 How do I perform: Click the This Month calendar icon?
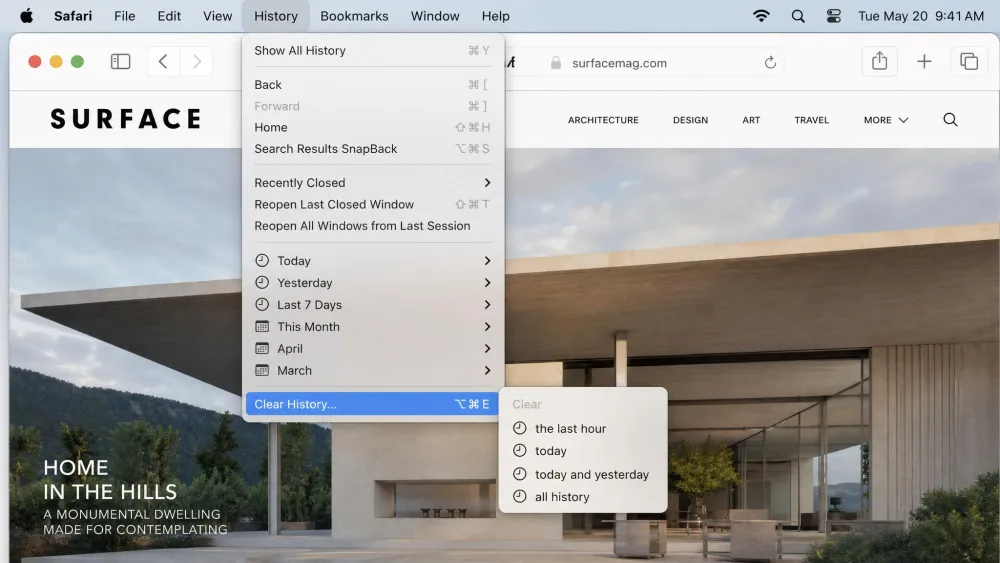pos(262,326)
